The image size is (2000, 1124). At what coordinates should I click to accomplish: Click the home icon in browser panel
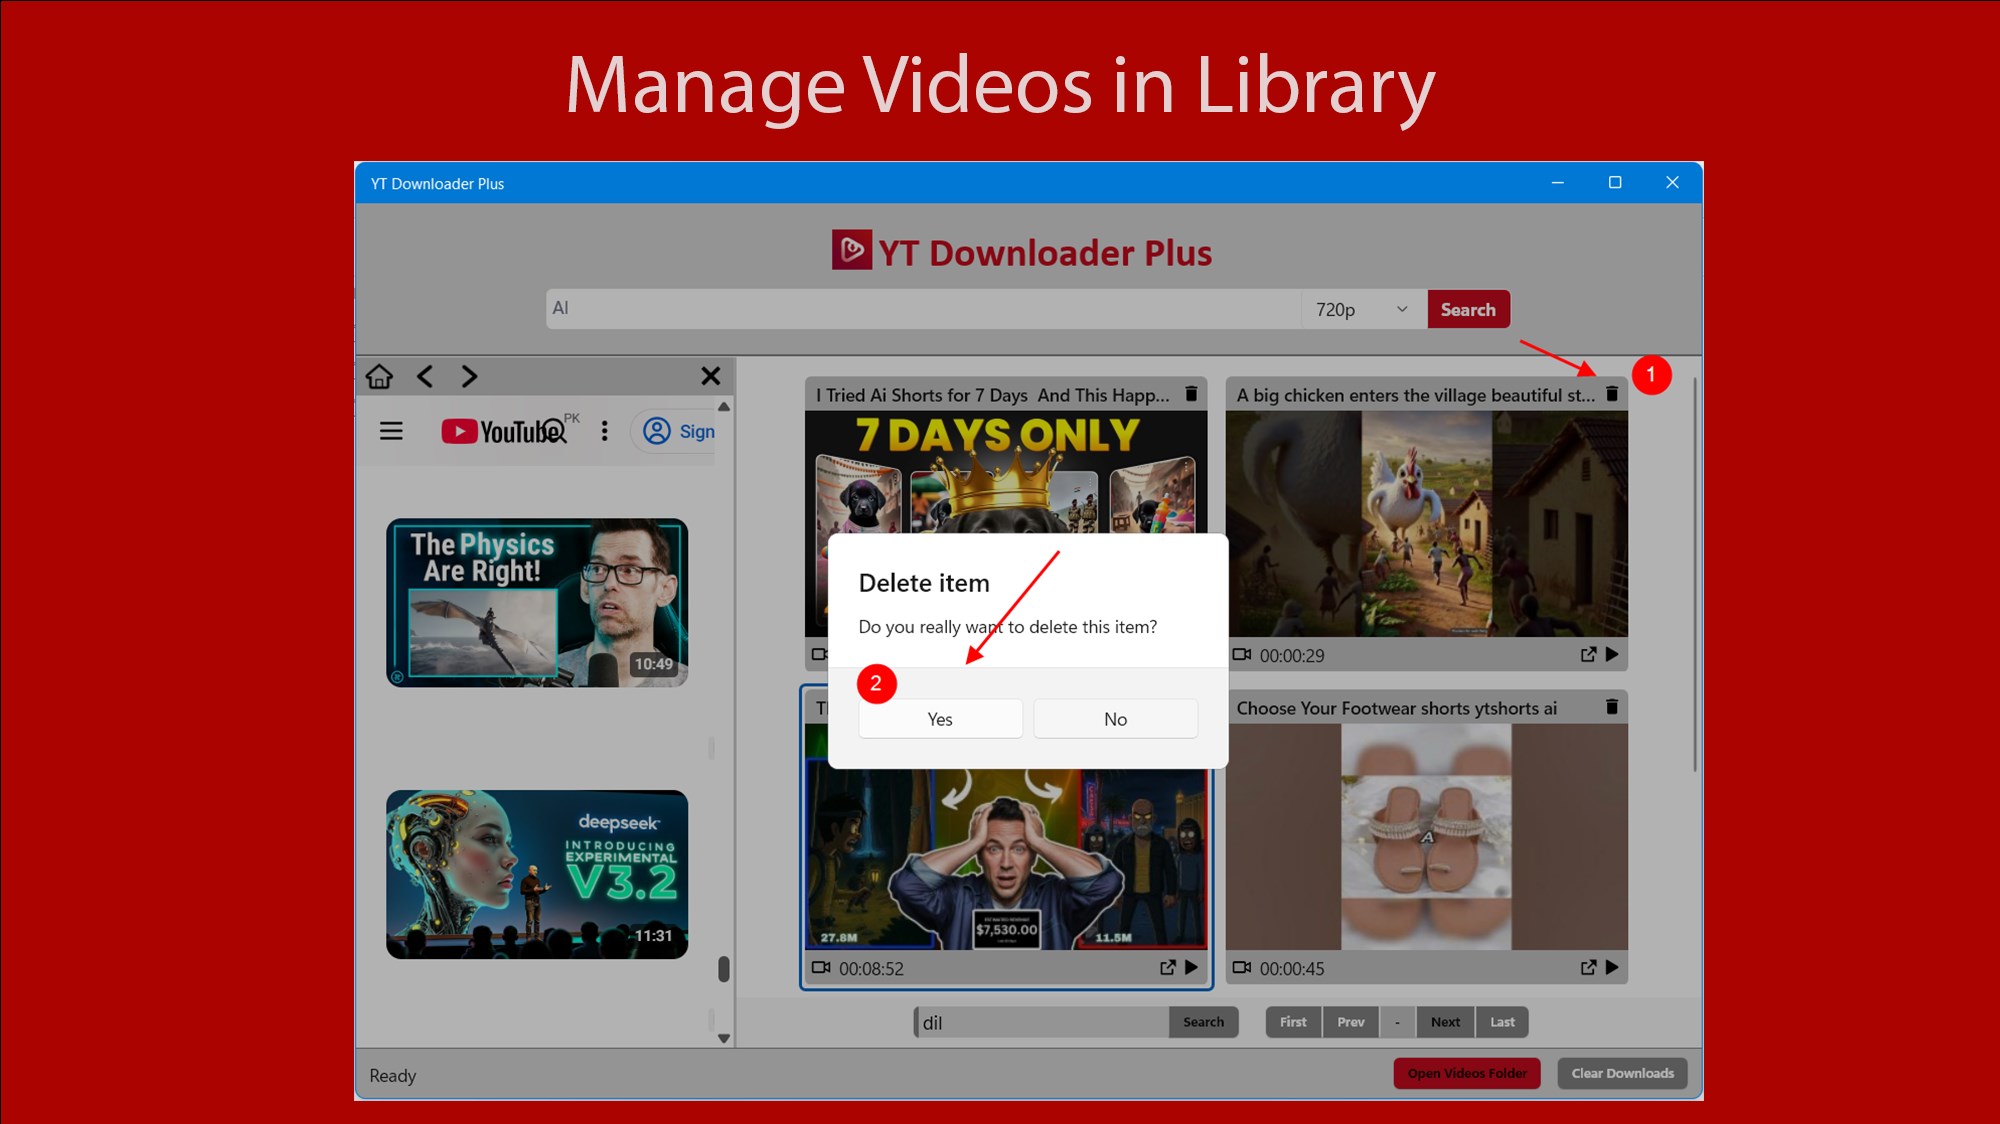pos(379,377)
